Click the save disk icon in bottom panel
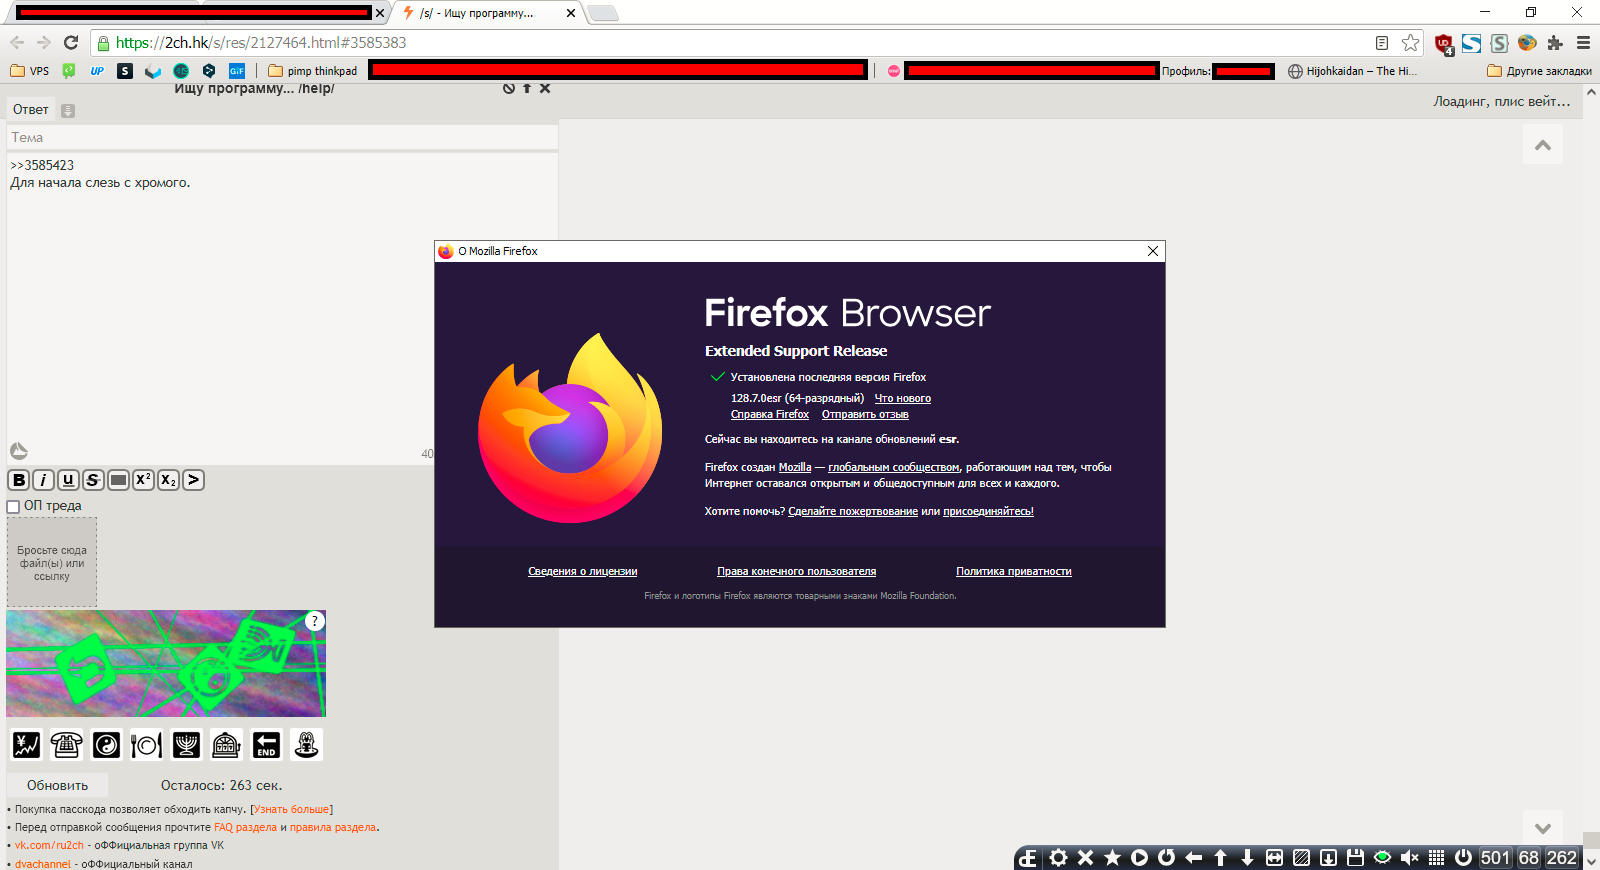This screenshot has width=1600, height=870. [1355, 858]
